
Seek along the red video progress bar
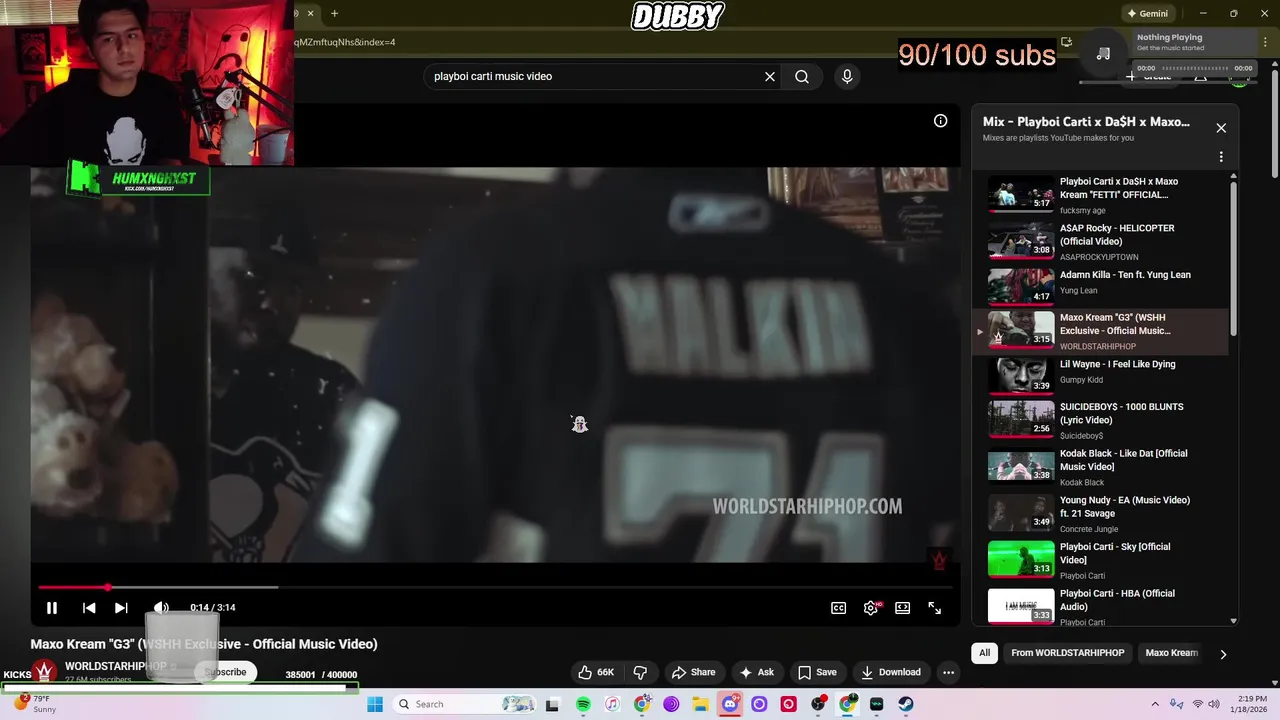pos(495,587)
